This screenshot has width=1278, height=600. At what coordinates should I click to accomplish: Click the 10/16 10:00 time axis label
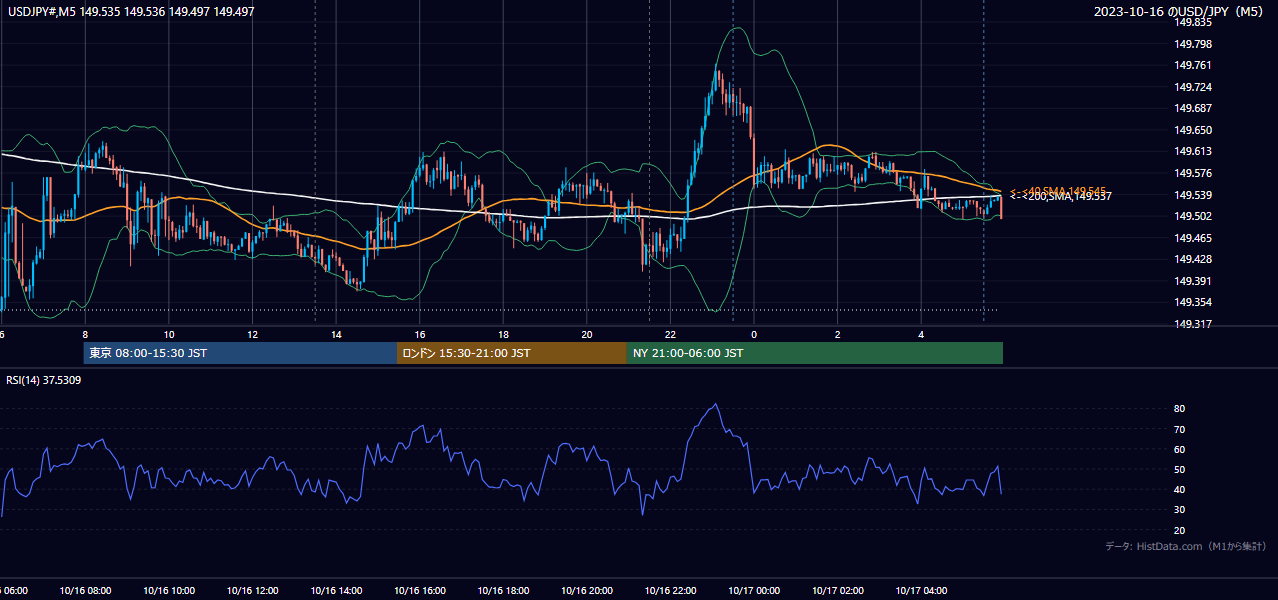[169, 591]
